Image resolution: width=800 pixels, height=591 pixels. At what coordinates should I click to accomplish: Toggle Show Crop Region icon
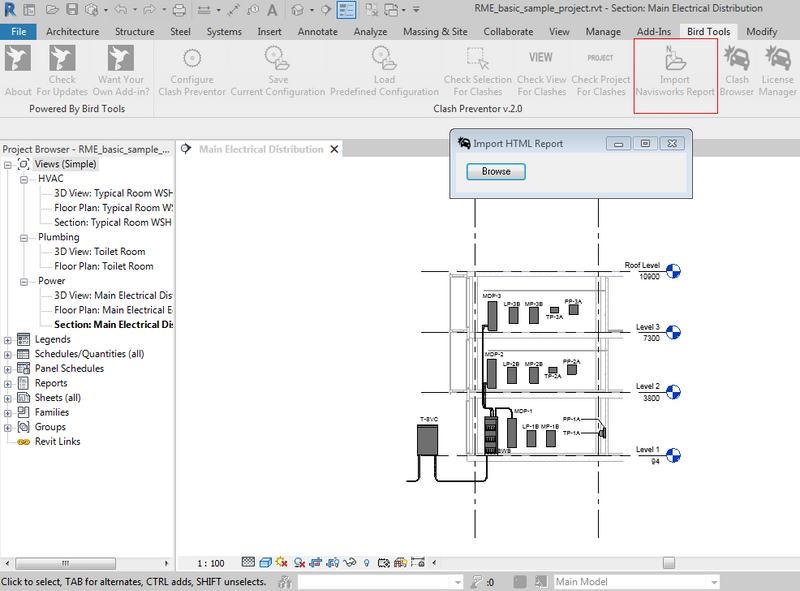click(x=333, y=563)
